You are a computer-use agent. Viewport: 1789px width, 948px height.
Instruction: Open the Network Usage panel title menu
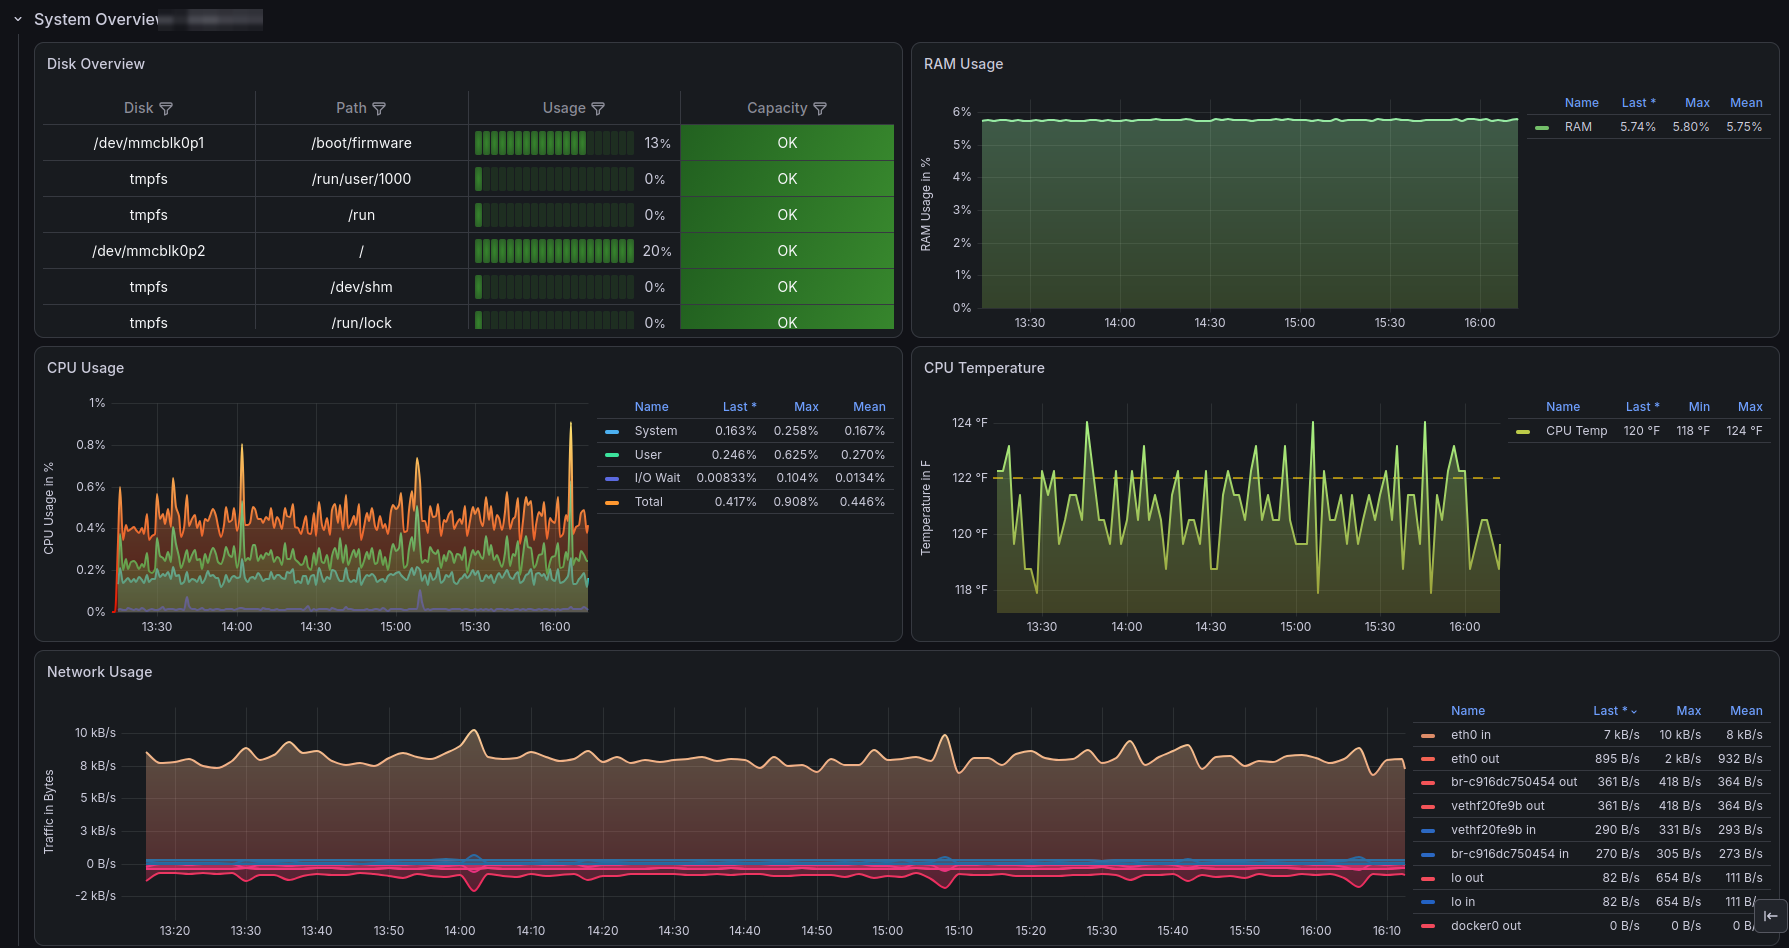click(x=100, y=672)
